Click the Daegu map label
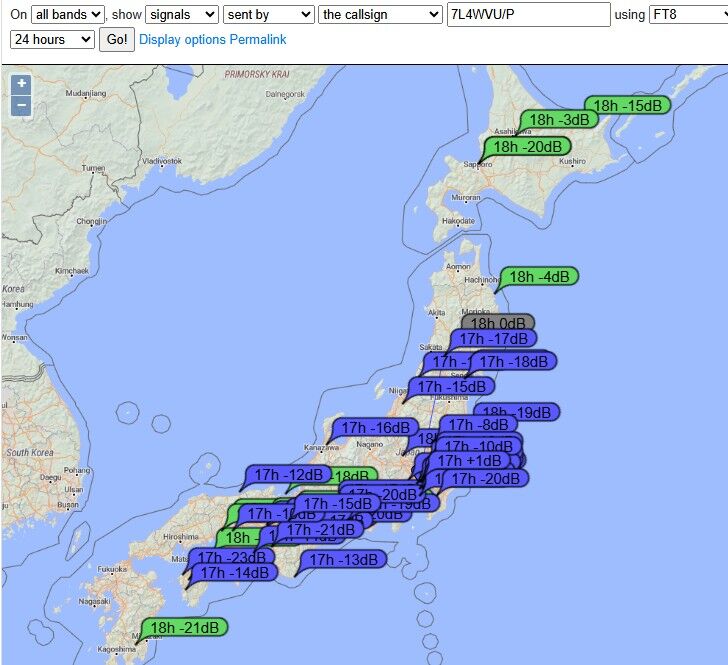This screenshot has height=665, width=728. 51,477
